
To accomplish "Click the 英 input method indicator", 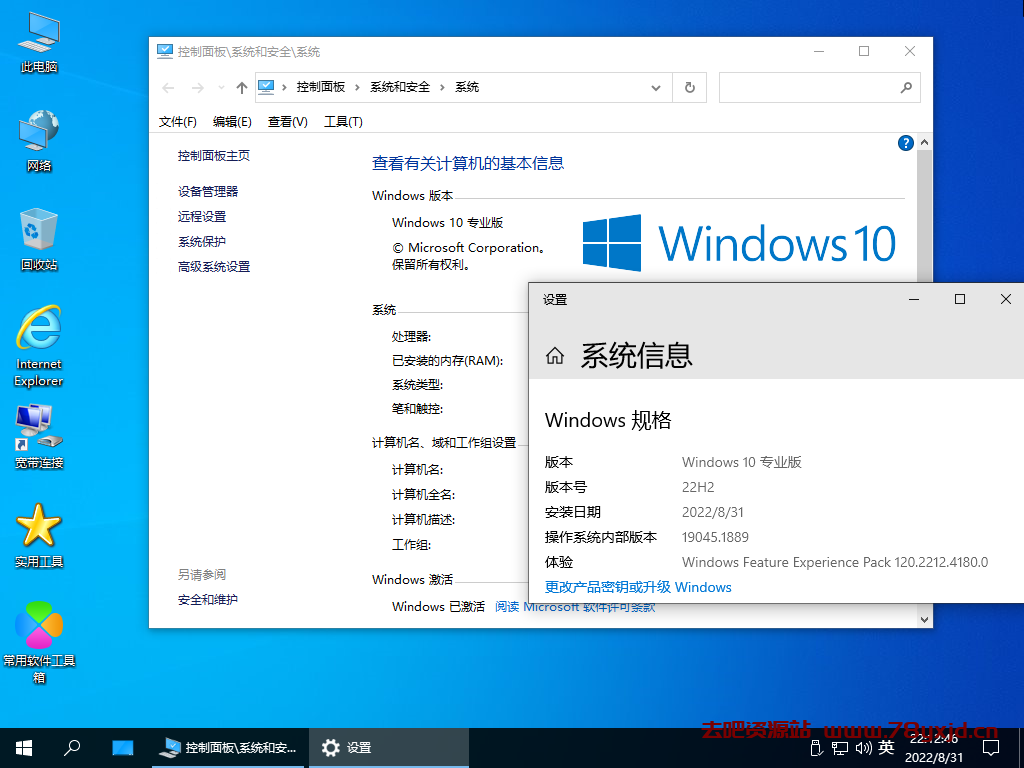I will point(886,748).
